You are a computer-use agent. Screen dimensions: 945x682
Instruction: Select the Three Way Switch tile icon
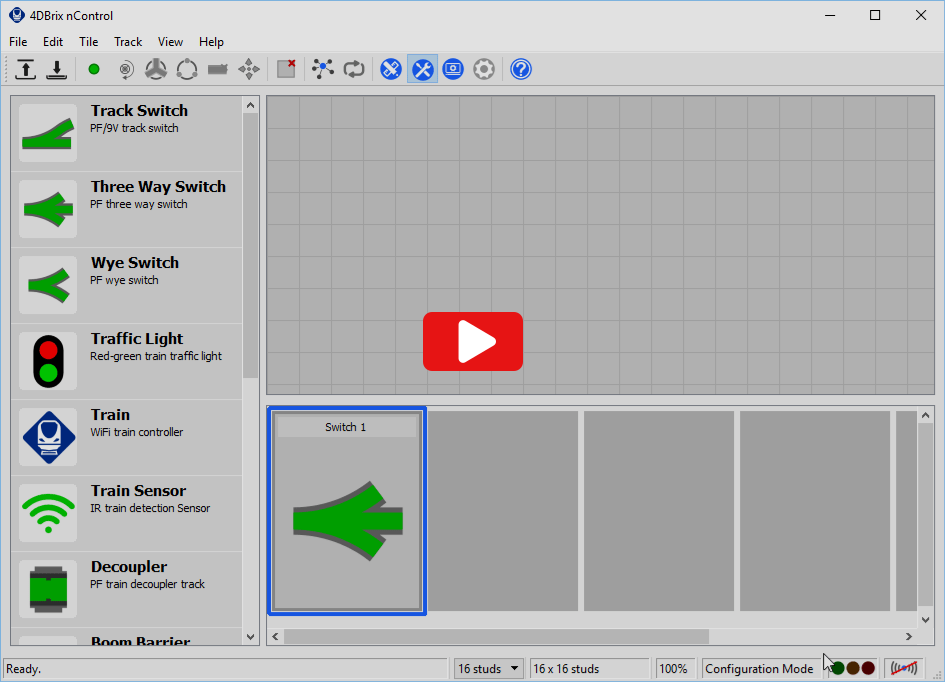point(48,209)
